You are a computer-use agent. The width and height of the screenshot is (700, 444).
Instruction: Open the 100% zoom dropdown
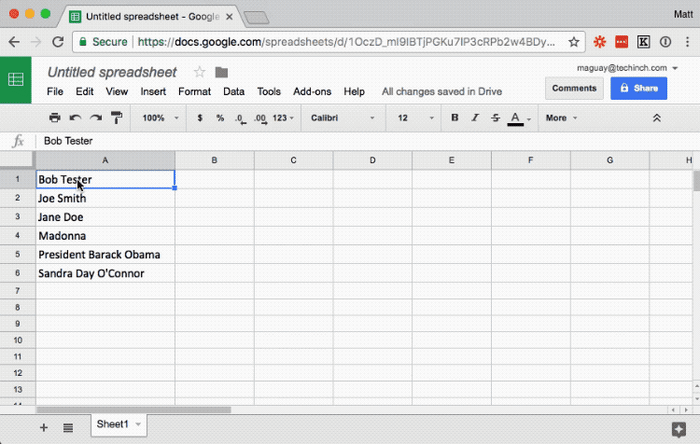tap(160, 118)
